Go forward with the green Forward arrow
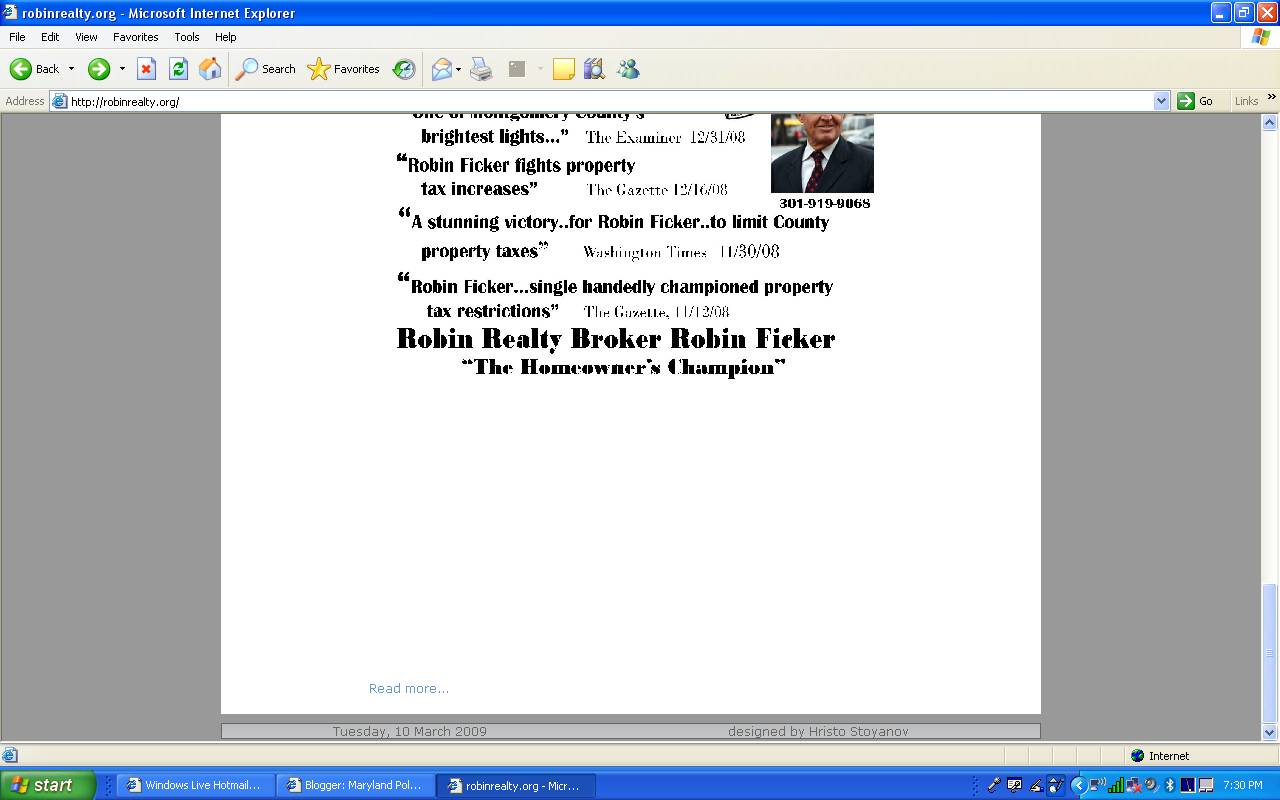Viewport: 1280px width, 800px height. pos(98,69)
